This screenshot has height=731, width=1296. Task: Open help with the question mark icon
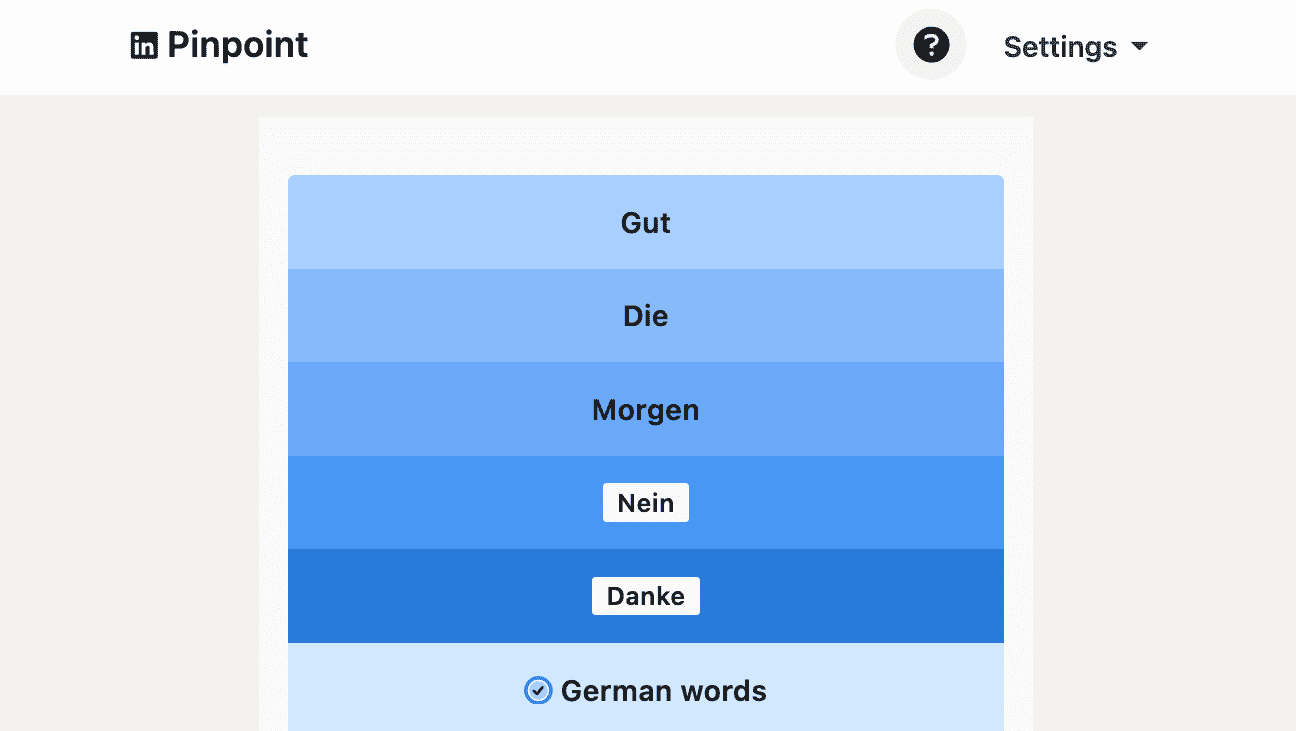[931, 45]
